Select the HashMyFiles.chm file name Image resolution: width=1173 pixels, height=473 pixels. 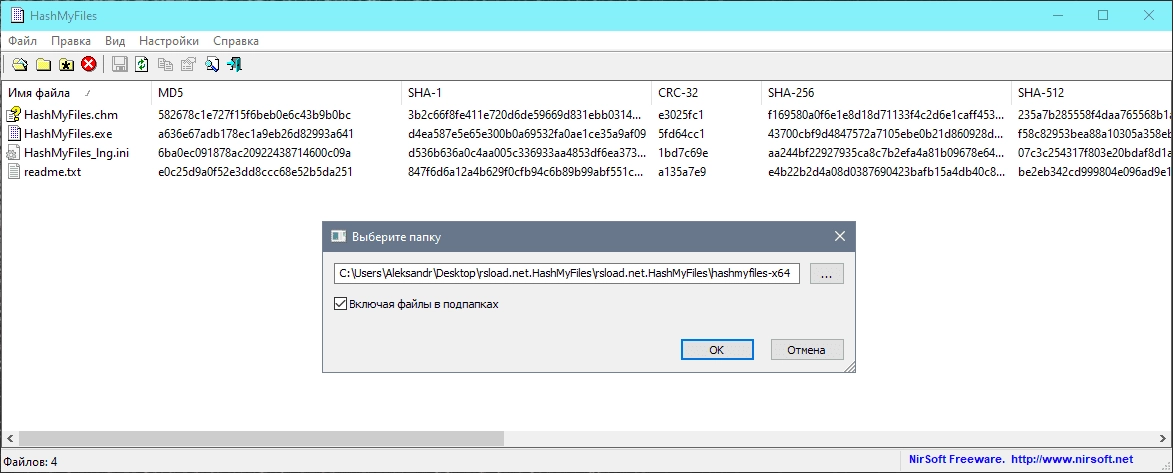pyautogui.click(x=71, y=115)
